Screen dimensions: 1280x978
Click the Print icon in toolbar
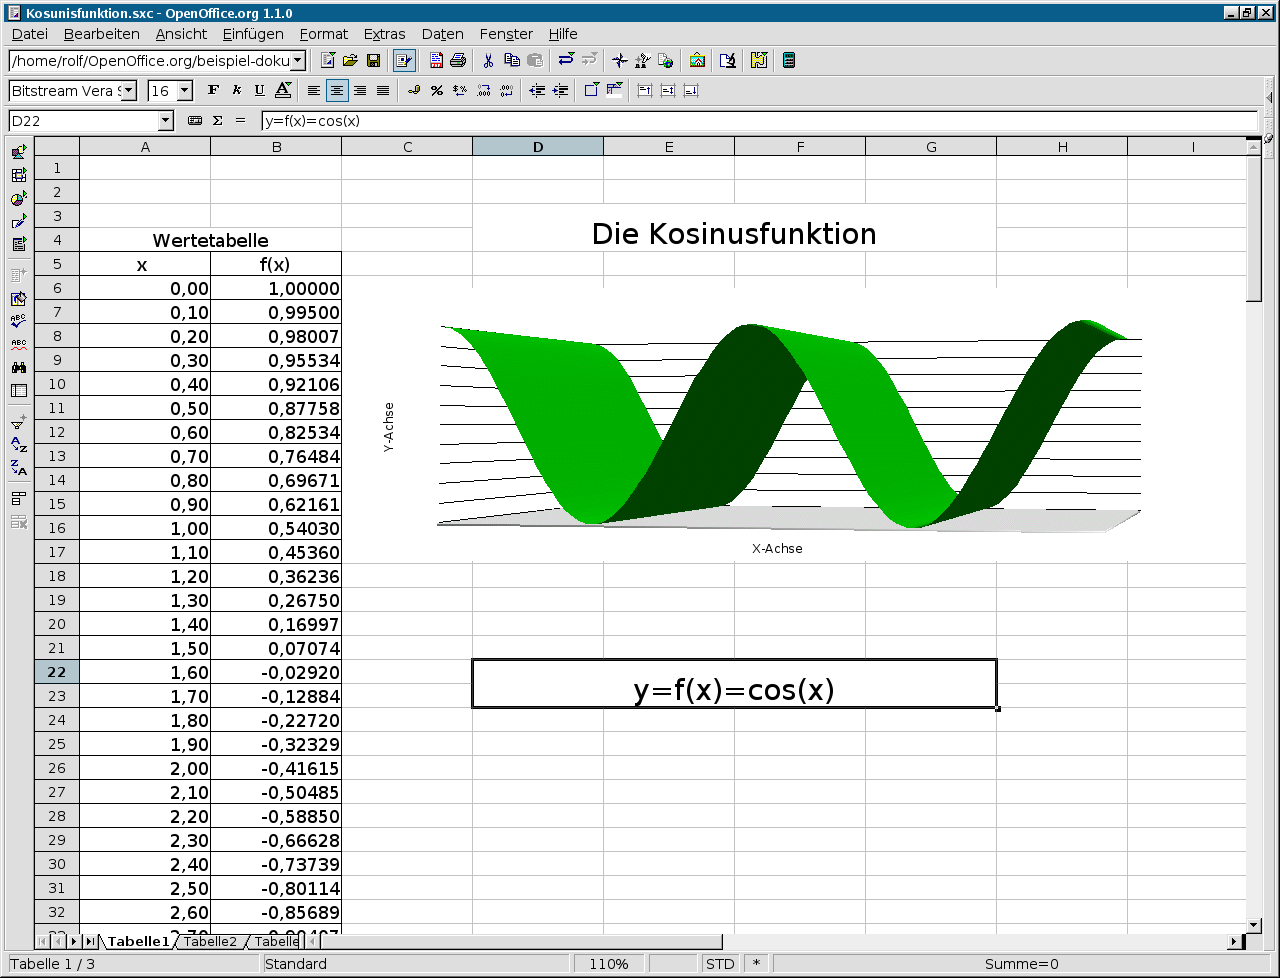[458, 61]
